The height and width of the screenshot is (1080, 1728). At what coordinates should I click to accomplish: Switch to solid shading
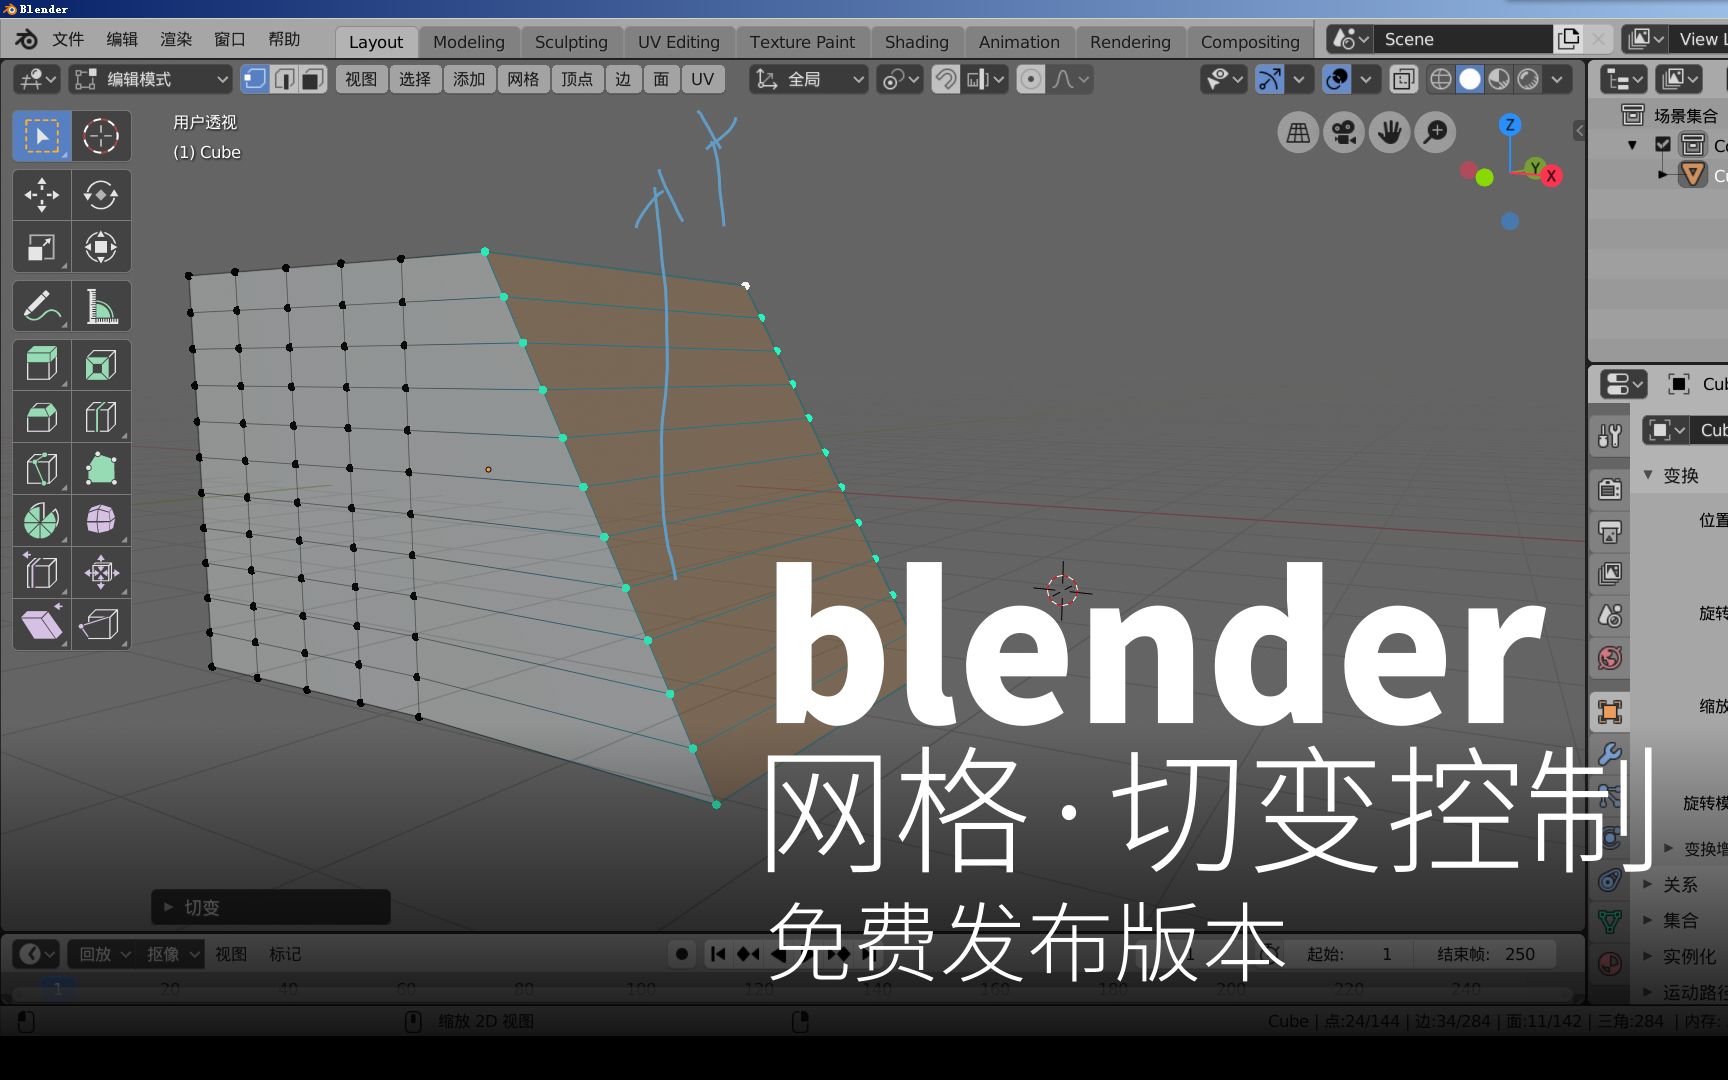tap(1470, 79)
